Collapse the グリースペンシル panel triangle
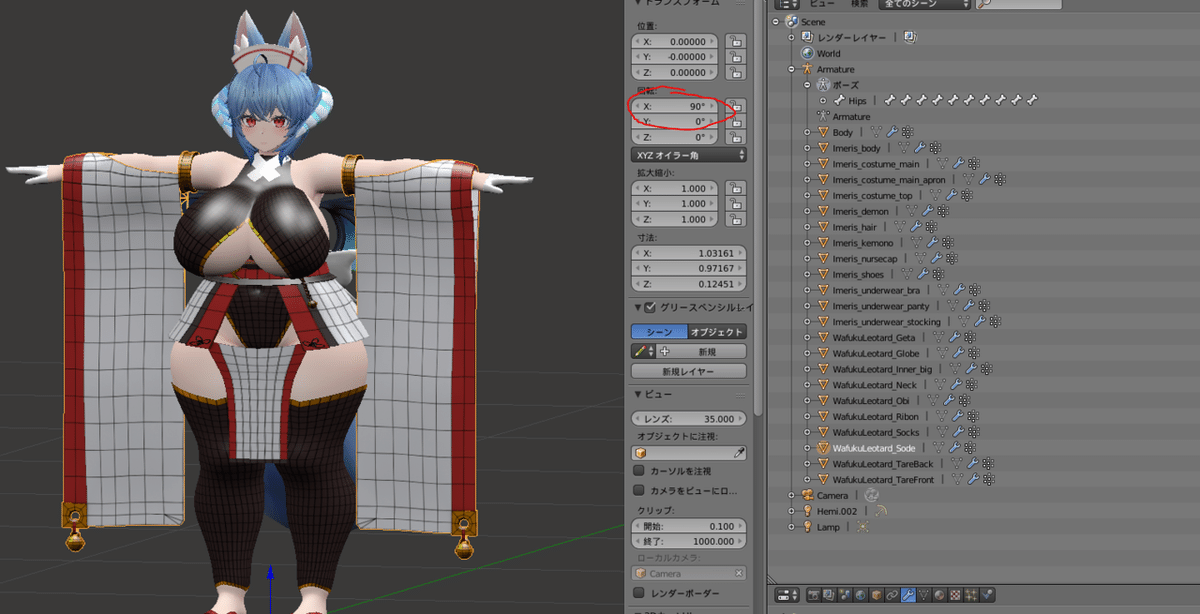Image resolution: width=1200 pixels, height=614 pixels. (638, 307)
